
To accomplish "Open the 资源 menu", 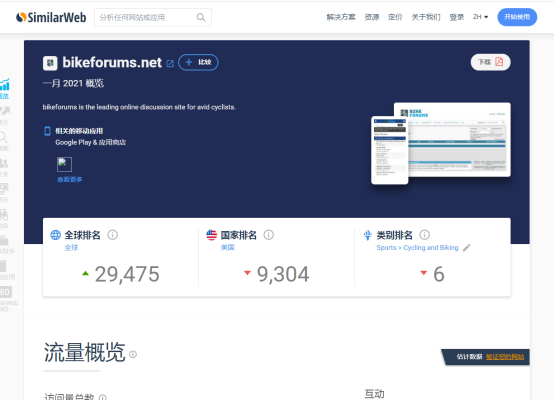I will pyautogui.click(x=372, y=17).
